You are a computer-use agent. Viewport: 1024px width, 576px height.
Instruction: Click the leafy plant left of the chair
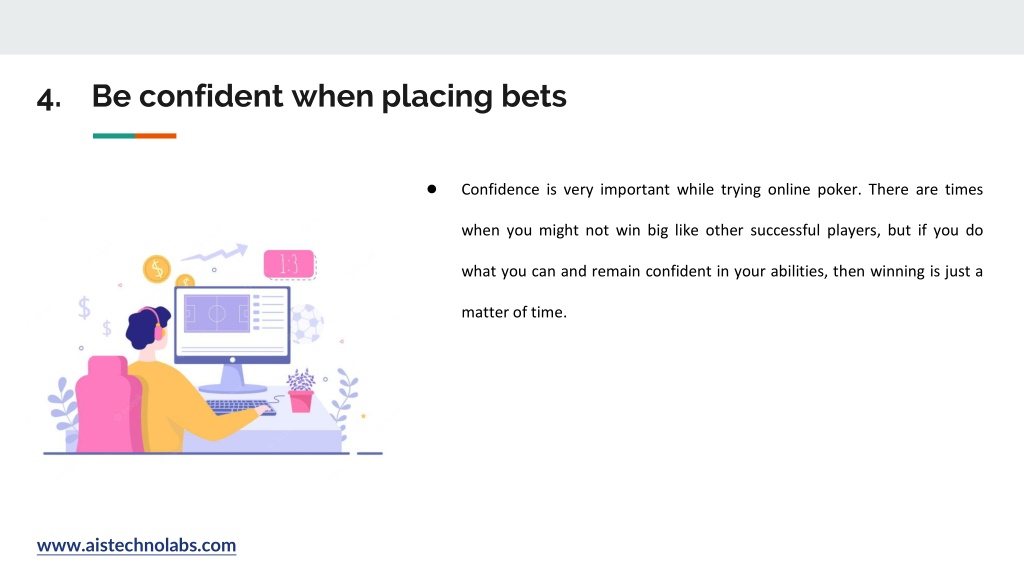[63, 406]
